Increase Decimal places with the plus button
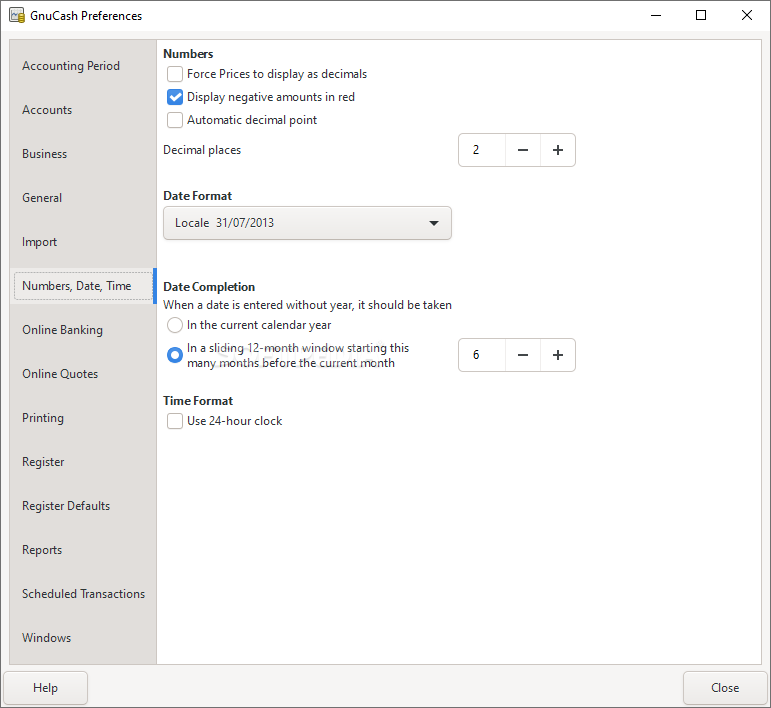The width and height of the screenshot is (771, 708). point(558,150)
